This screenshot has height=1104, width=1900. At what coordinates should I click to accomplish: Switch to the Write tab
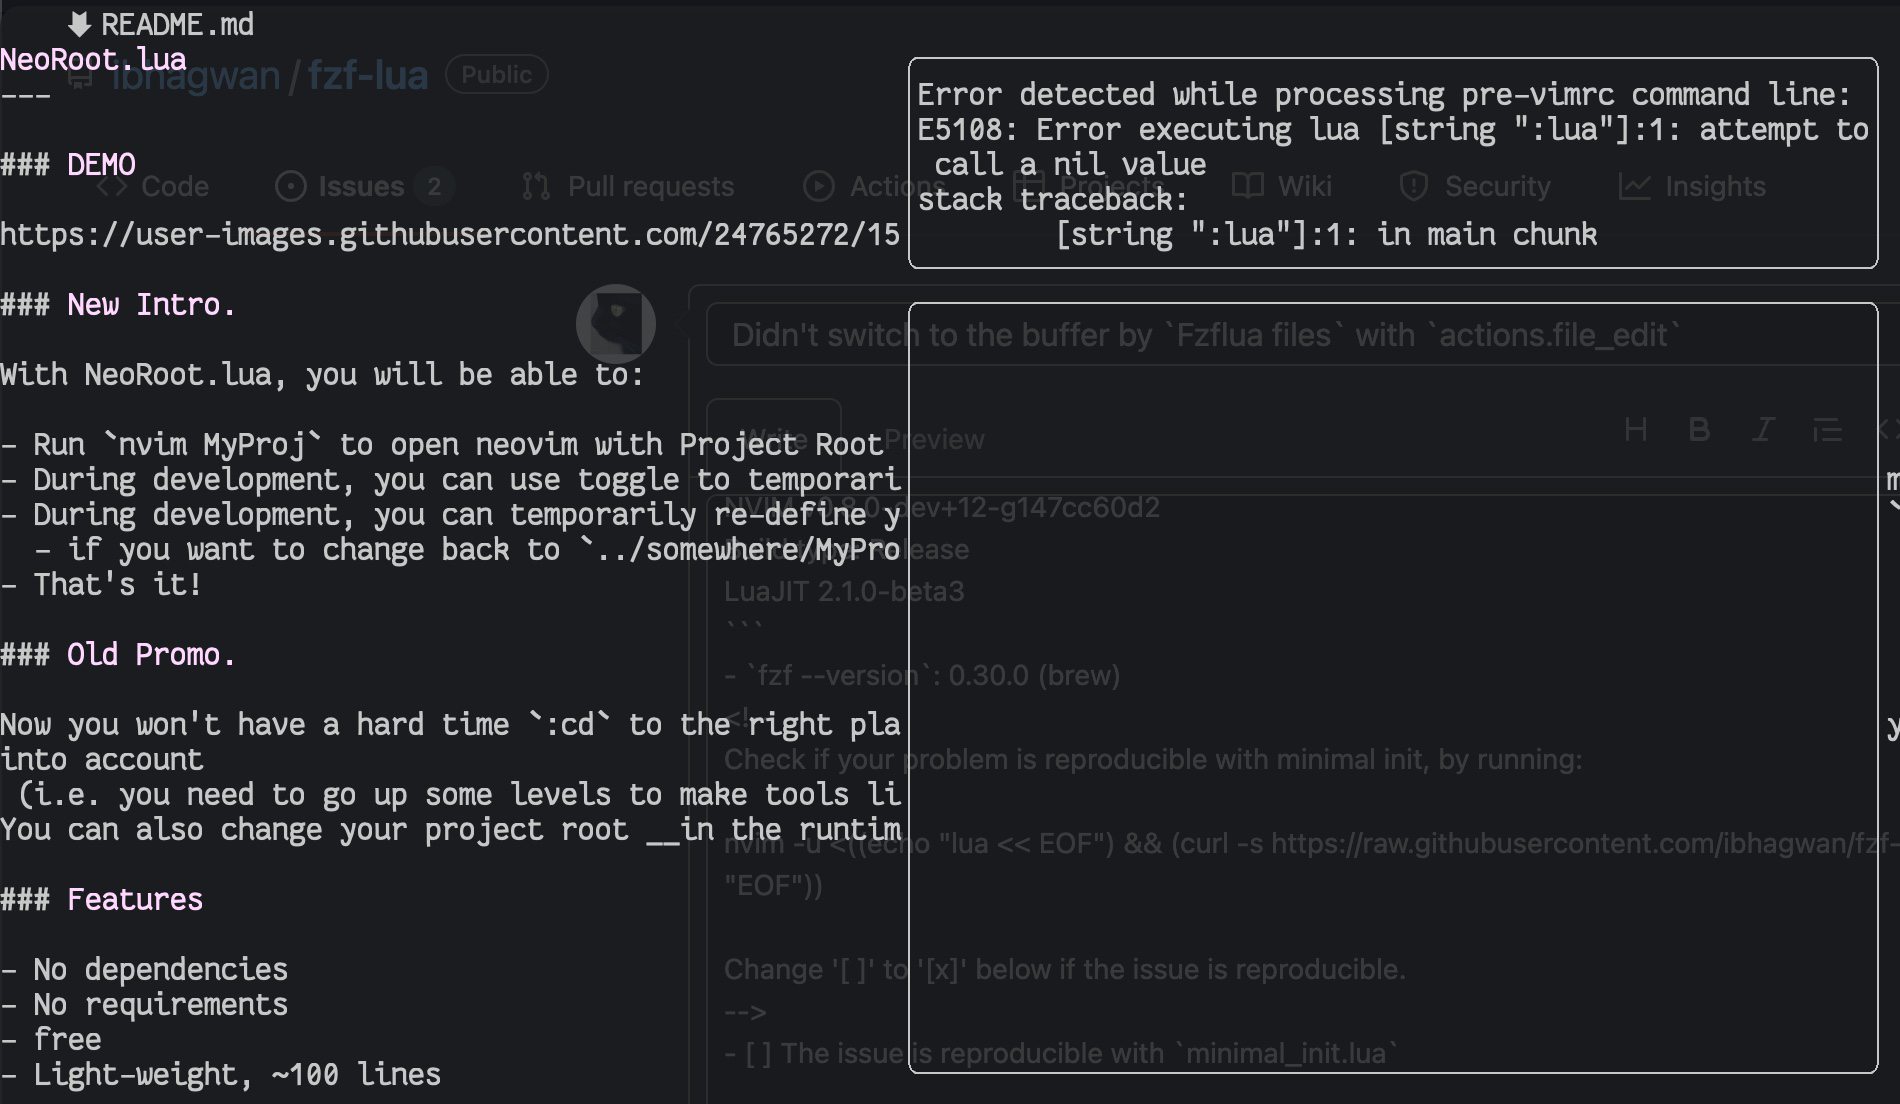click(775, 438)
